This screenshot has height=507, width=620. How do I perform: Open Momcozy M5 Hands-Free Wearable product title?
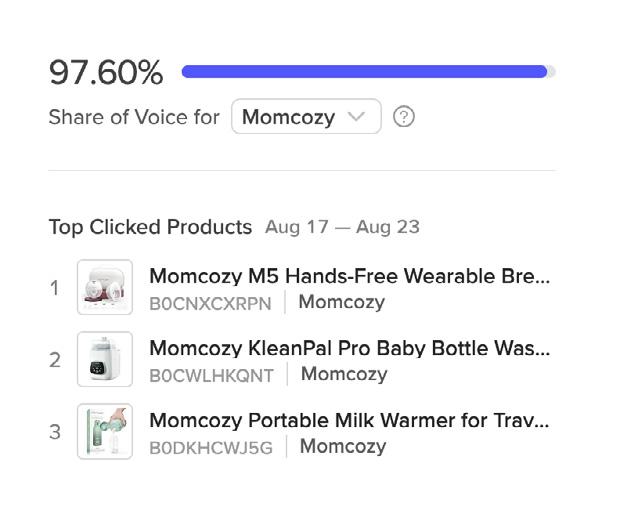point(349,276)
